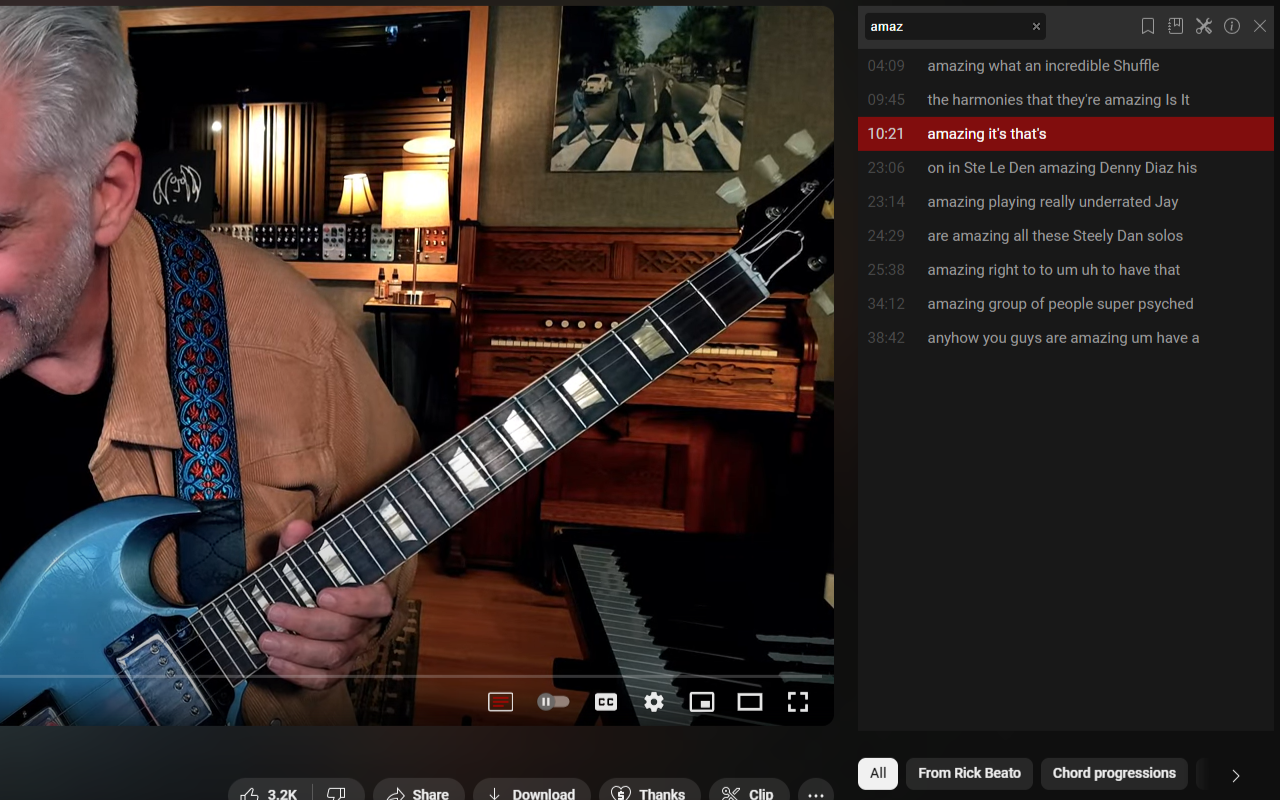Viewport: 1280px width, 800px height.
Task: Open the info icon in the transcript panel
Action: point(1231,26)
